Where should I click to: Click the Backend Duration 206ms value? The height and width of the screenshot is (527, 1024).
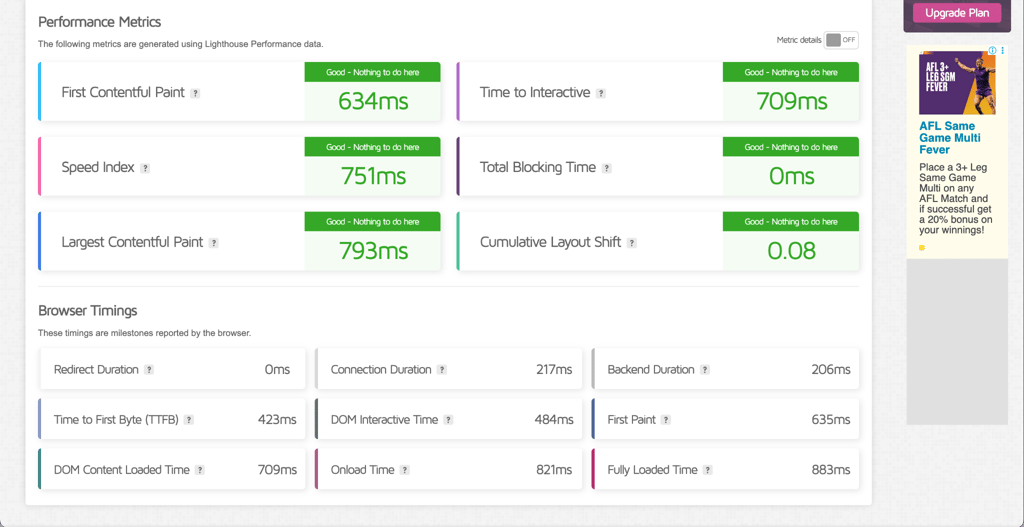(831, 370)
